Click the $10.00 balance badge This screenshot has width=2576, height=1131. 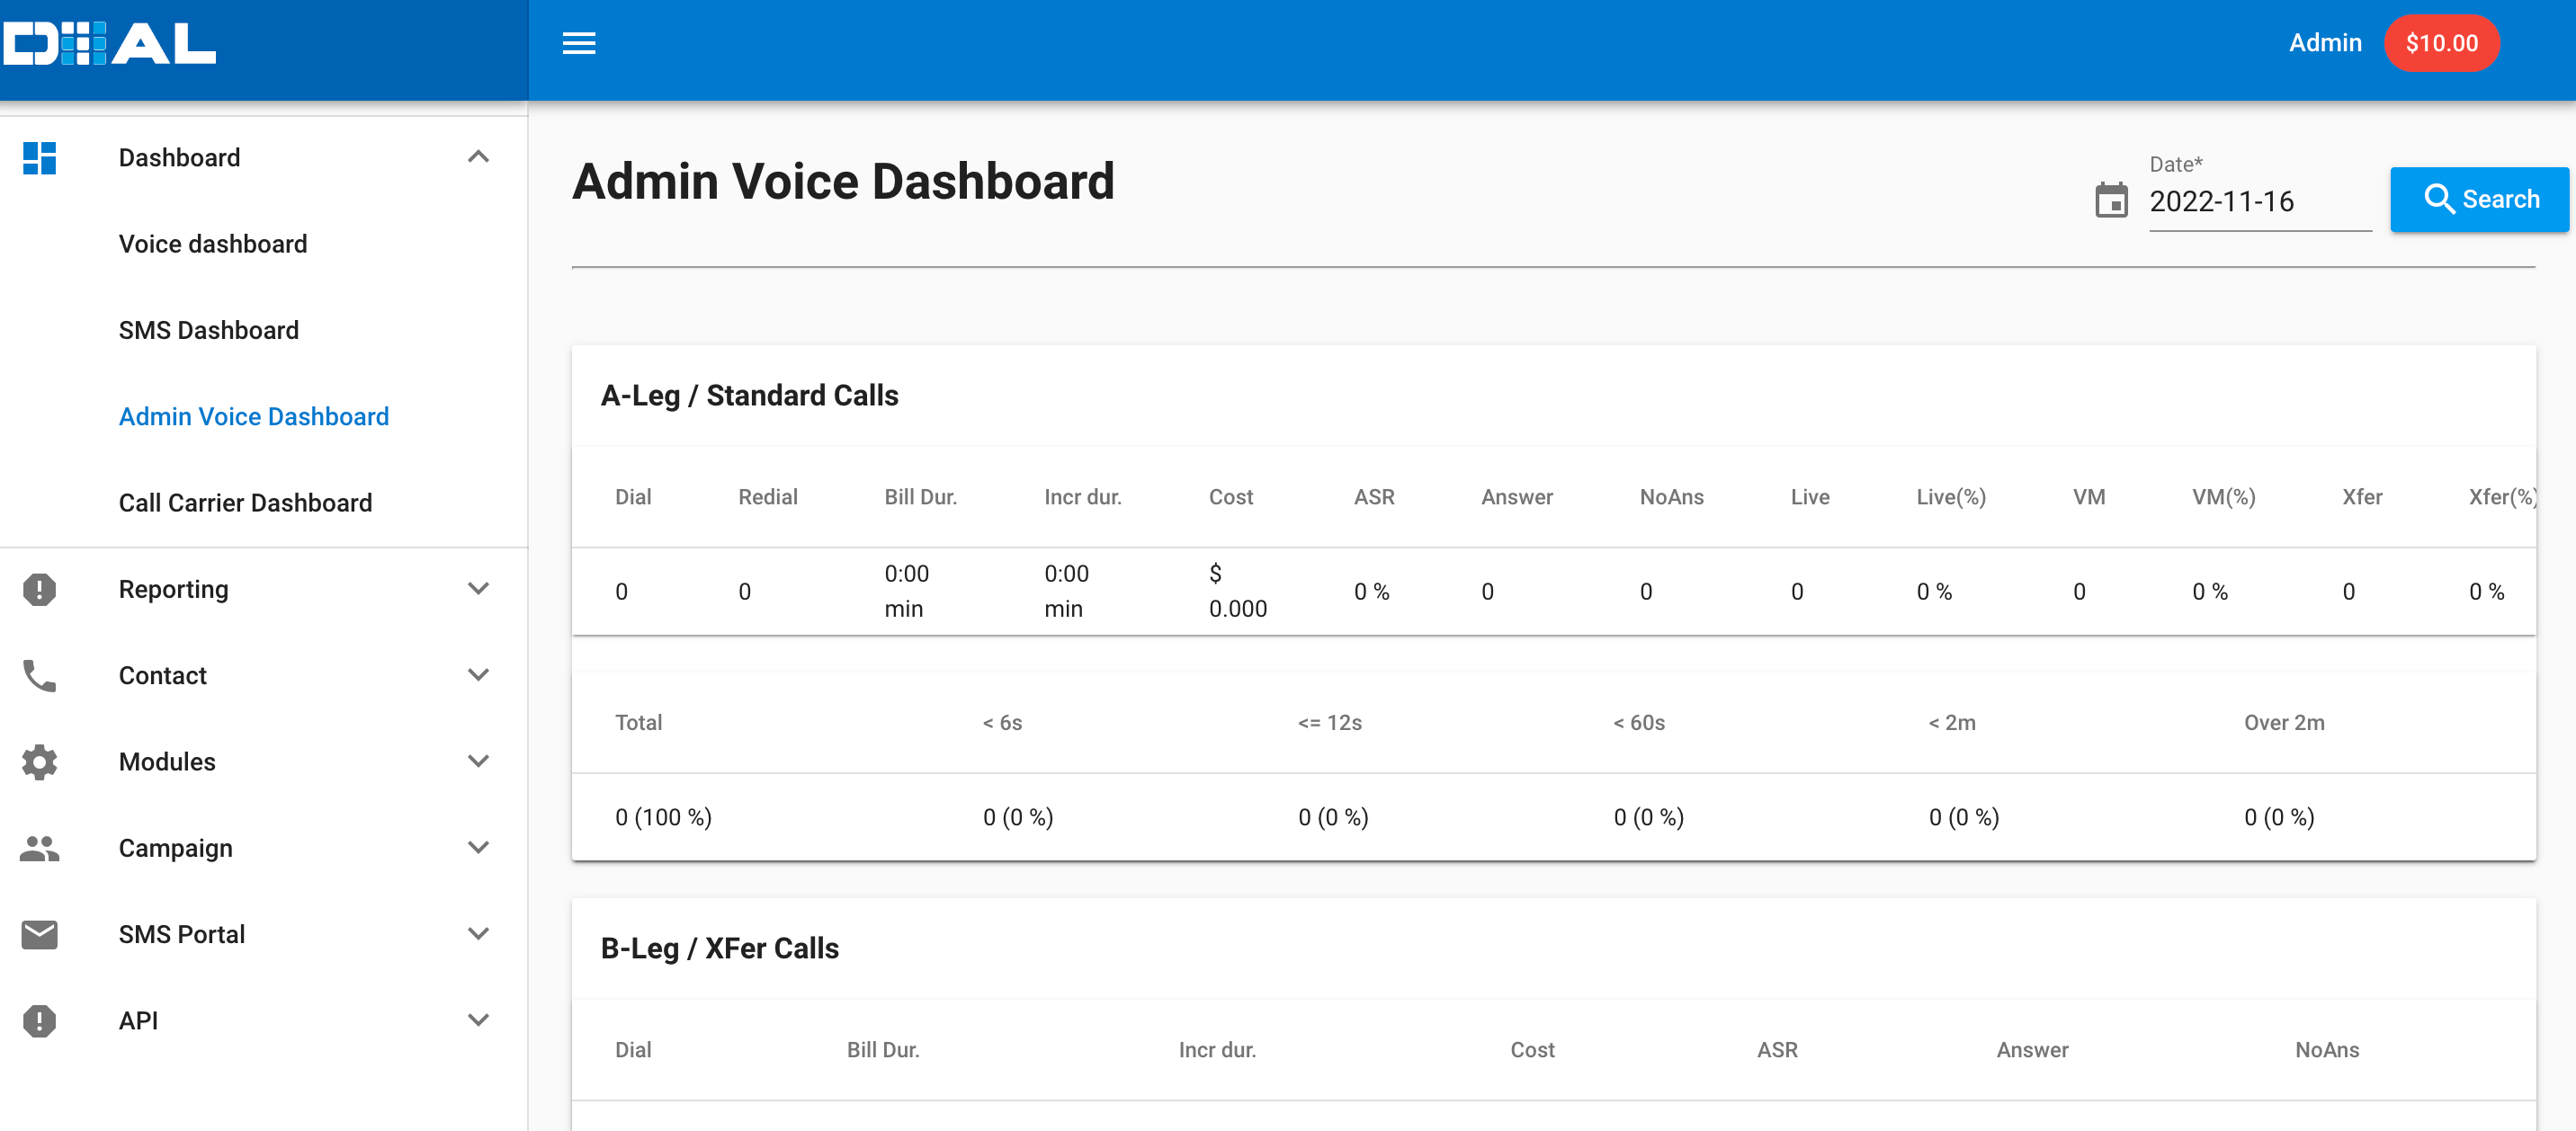[2441, 43]
